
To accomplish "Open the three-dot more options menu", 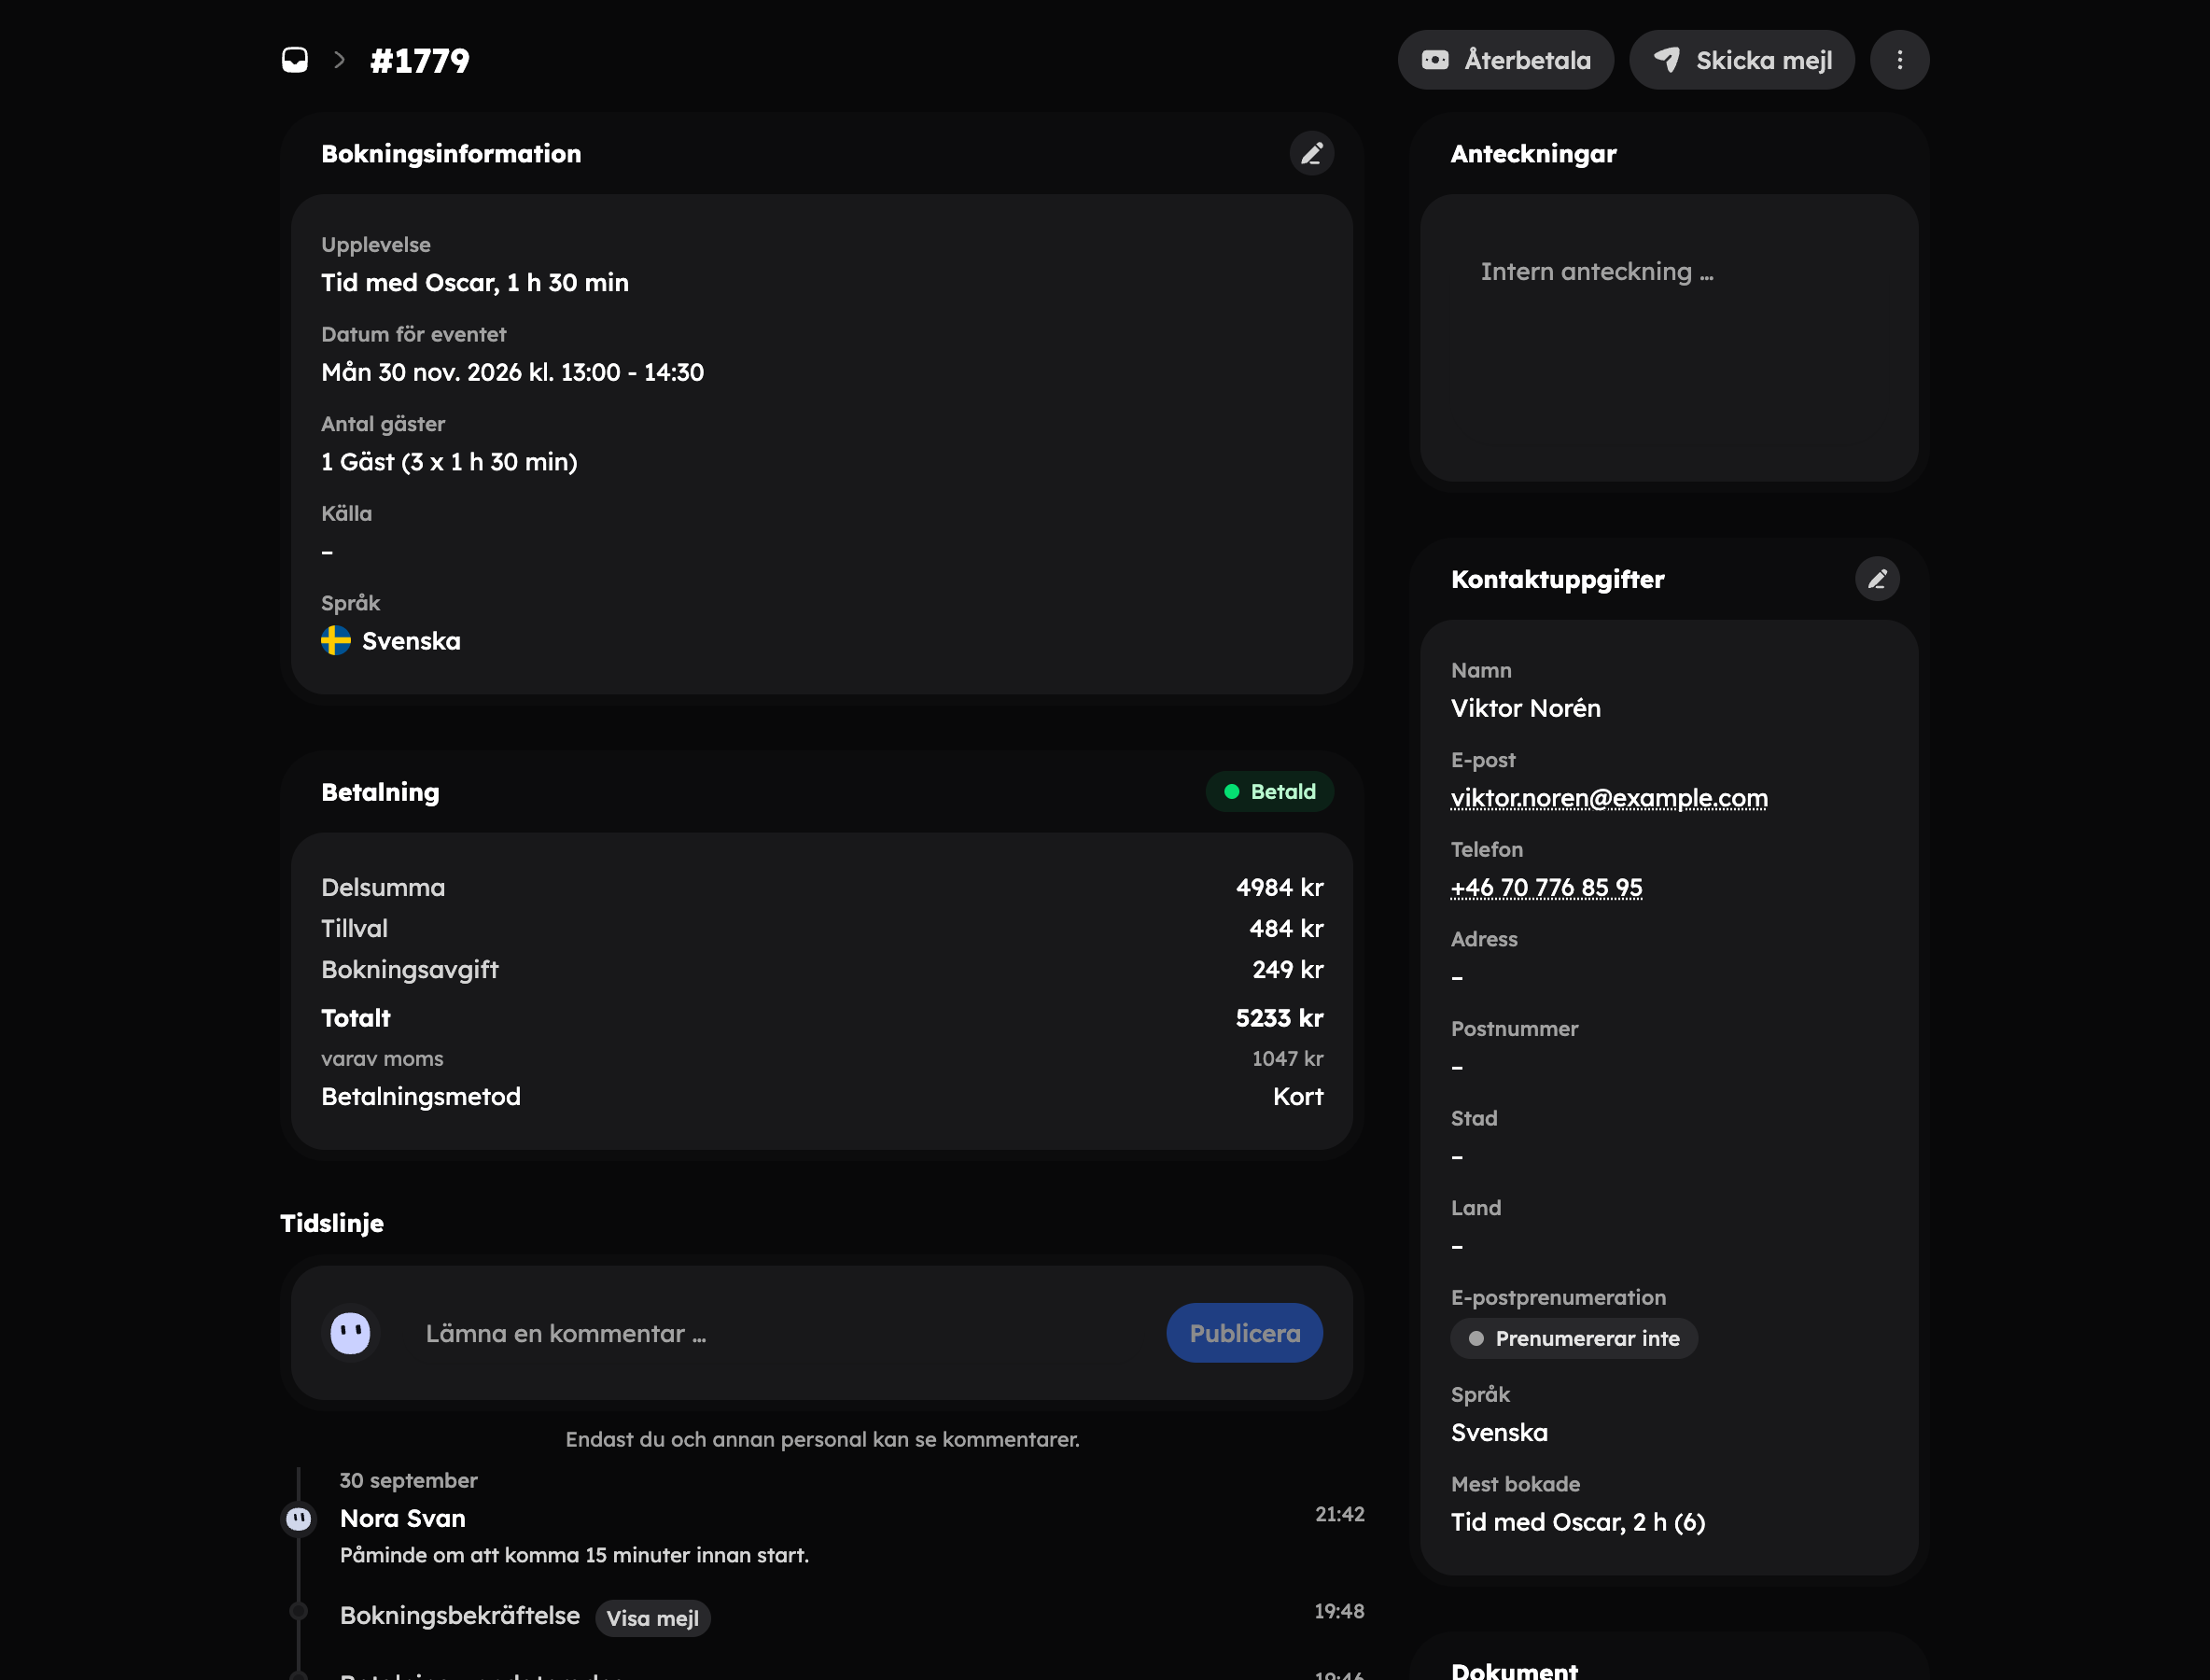I will [x=1900, y=60].
